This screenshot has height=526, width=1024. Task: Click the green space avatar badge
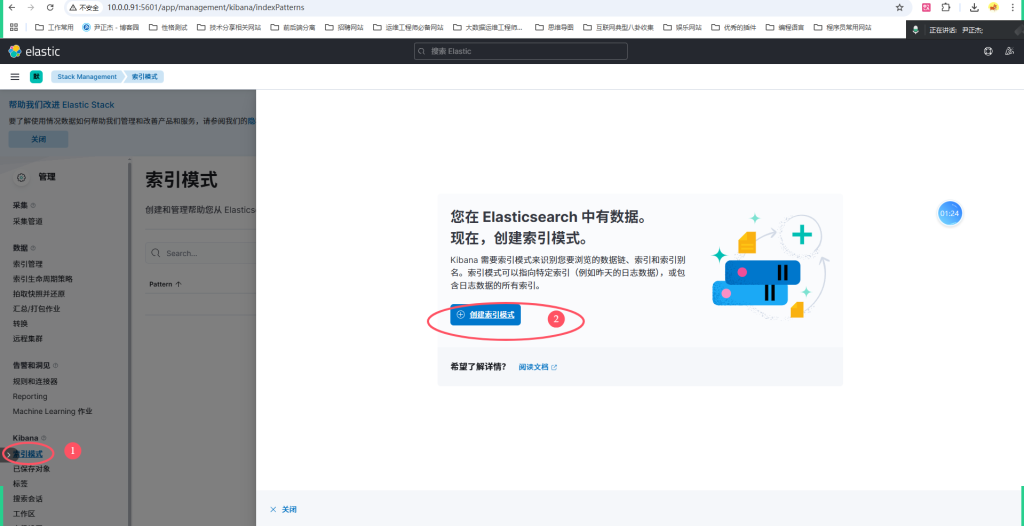36,76
